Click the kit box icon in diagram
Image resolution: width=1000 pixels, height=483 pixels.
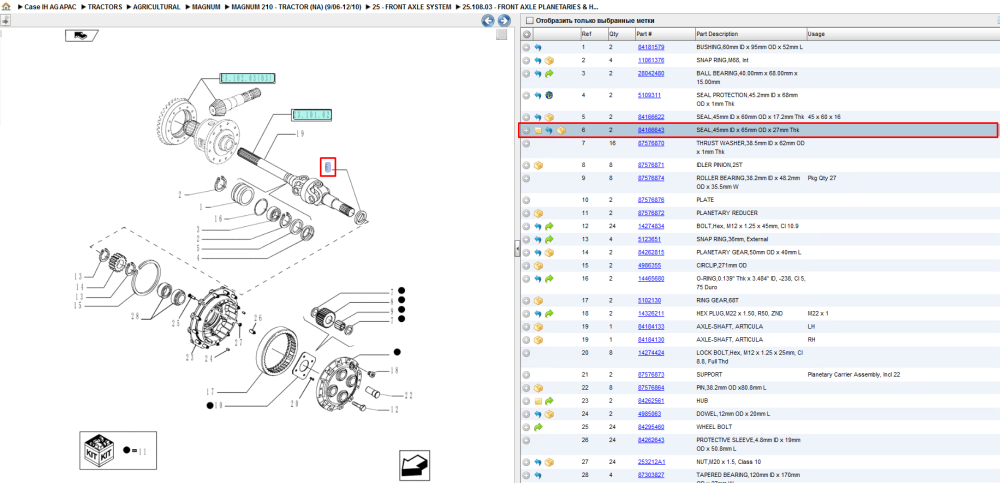(98, 449)
